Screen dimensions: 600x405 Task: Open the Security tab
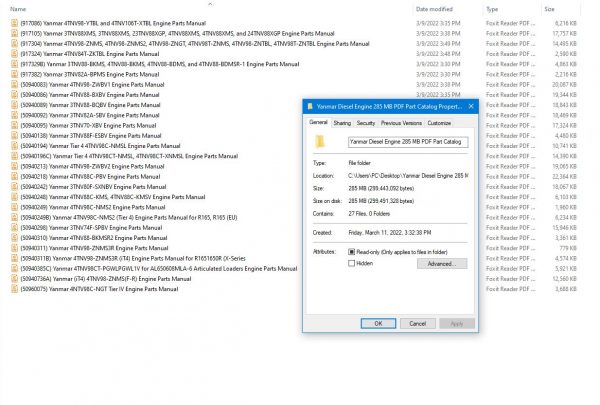[x=366, y=123]
